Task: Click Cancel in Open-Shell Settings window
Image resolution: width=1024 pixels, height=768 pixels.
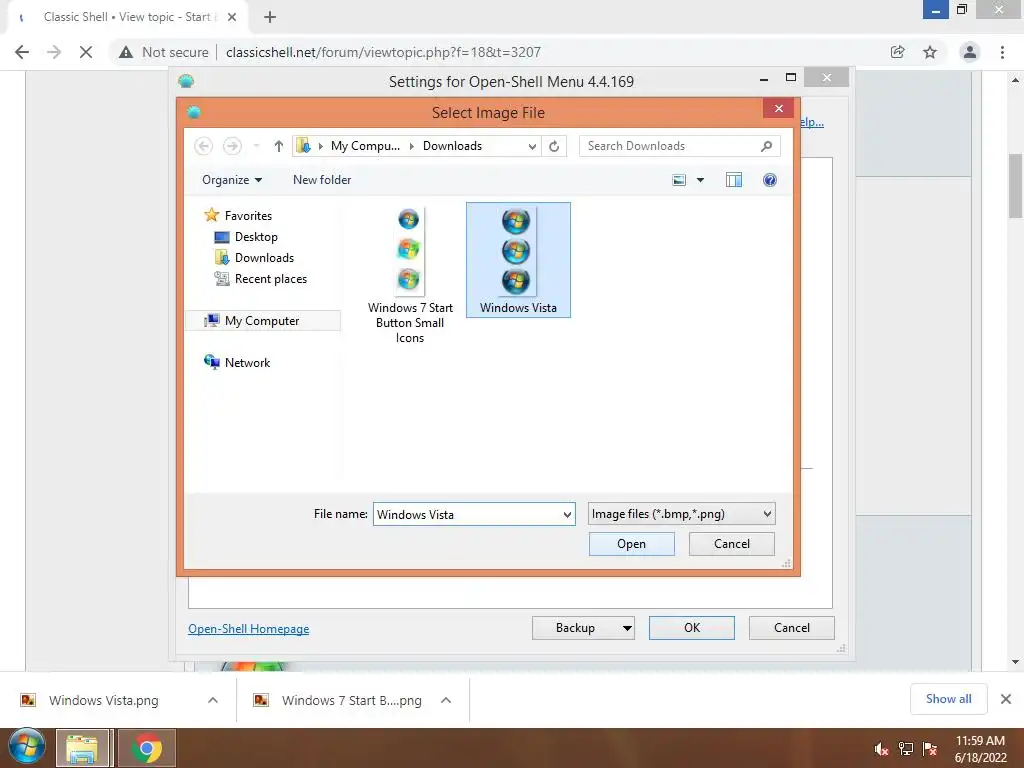Action: click(x=792, y=628)
